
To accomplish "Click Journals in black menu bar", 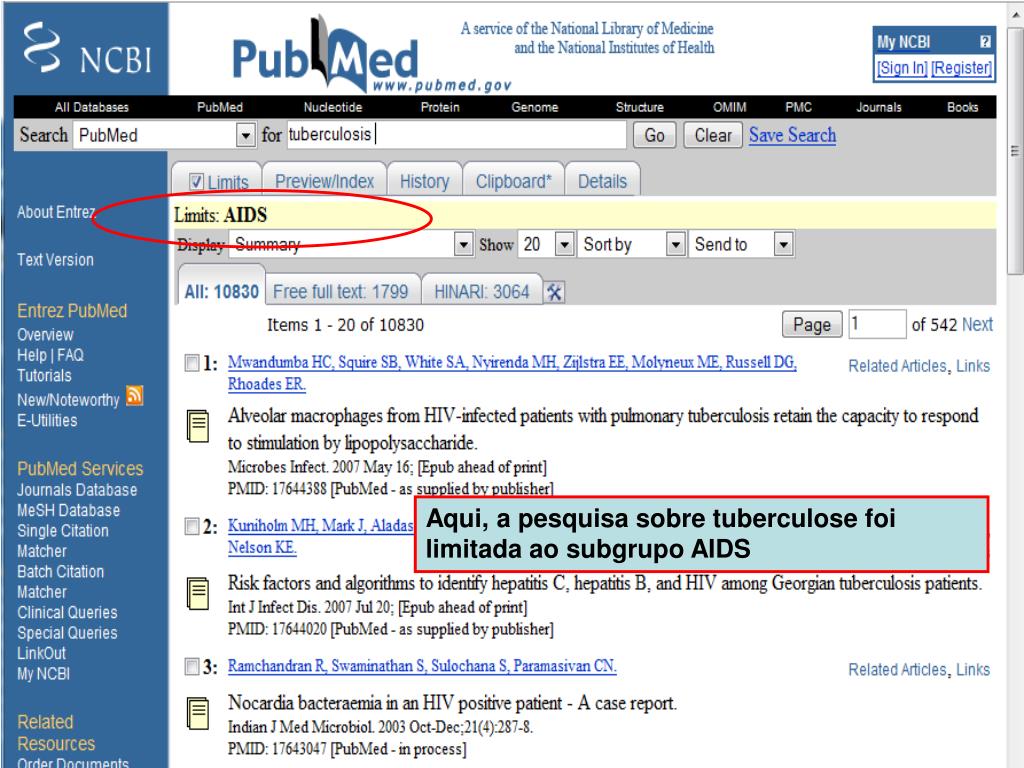I will 879,107.
